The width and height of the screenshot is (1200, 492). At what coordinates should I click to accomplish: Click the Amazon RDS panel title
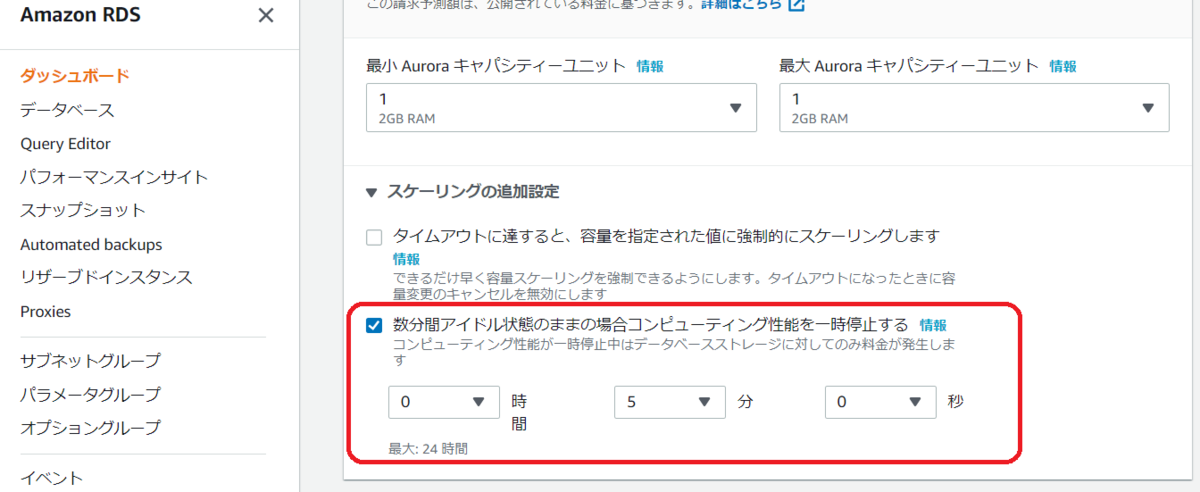pos(80,16)
